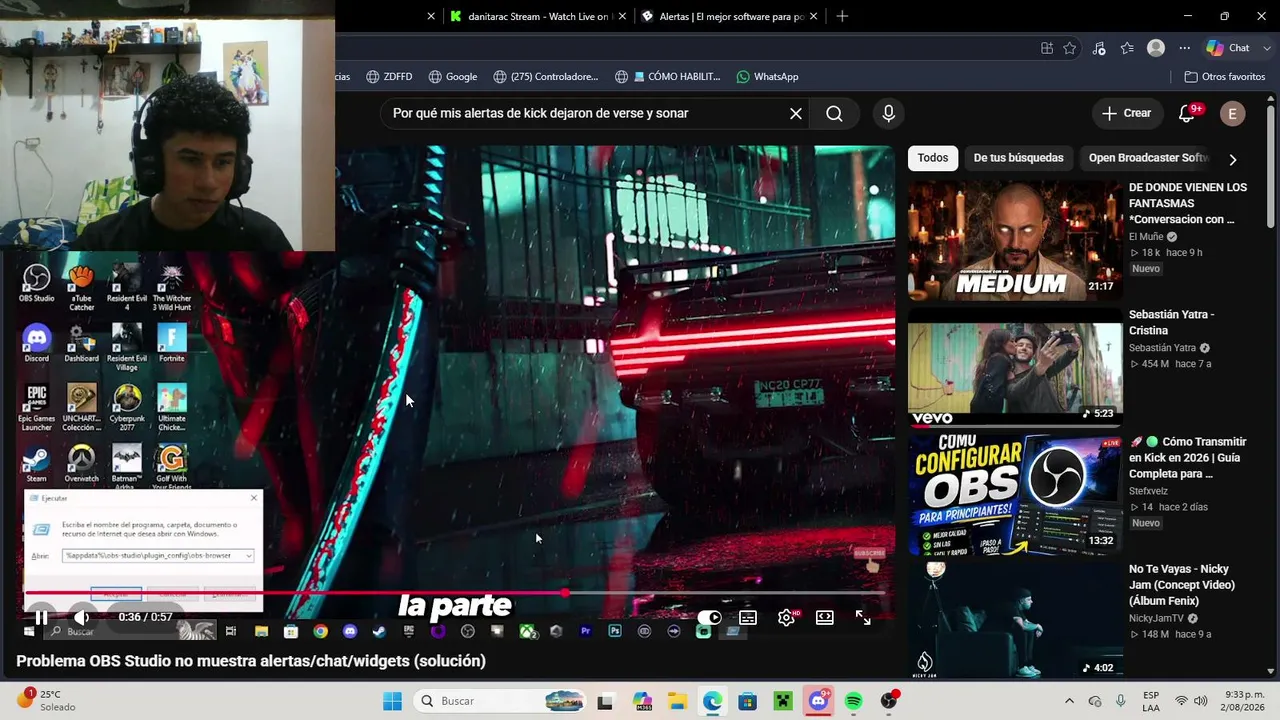
Task: Go to the NickyJamTV channel
Action: point(1156,618)
